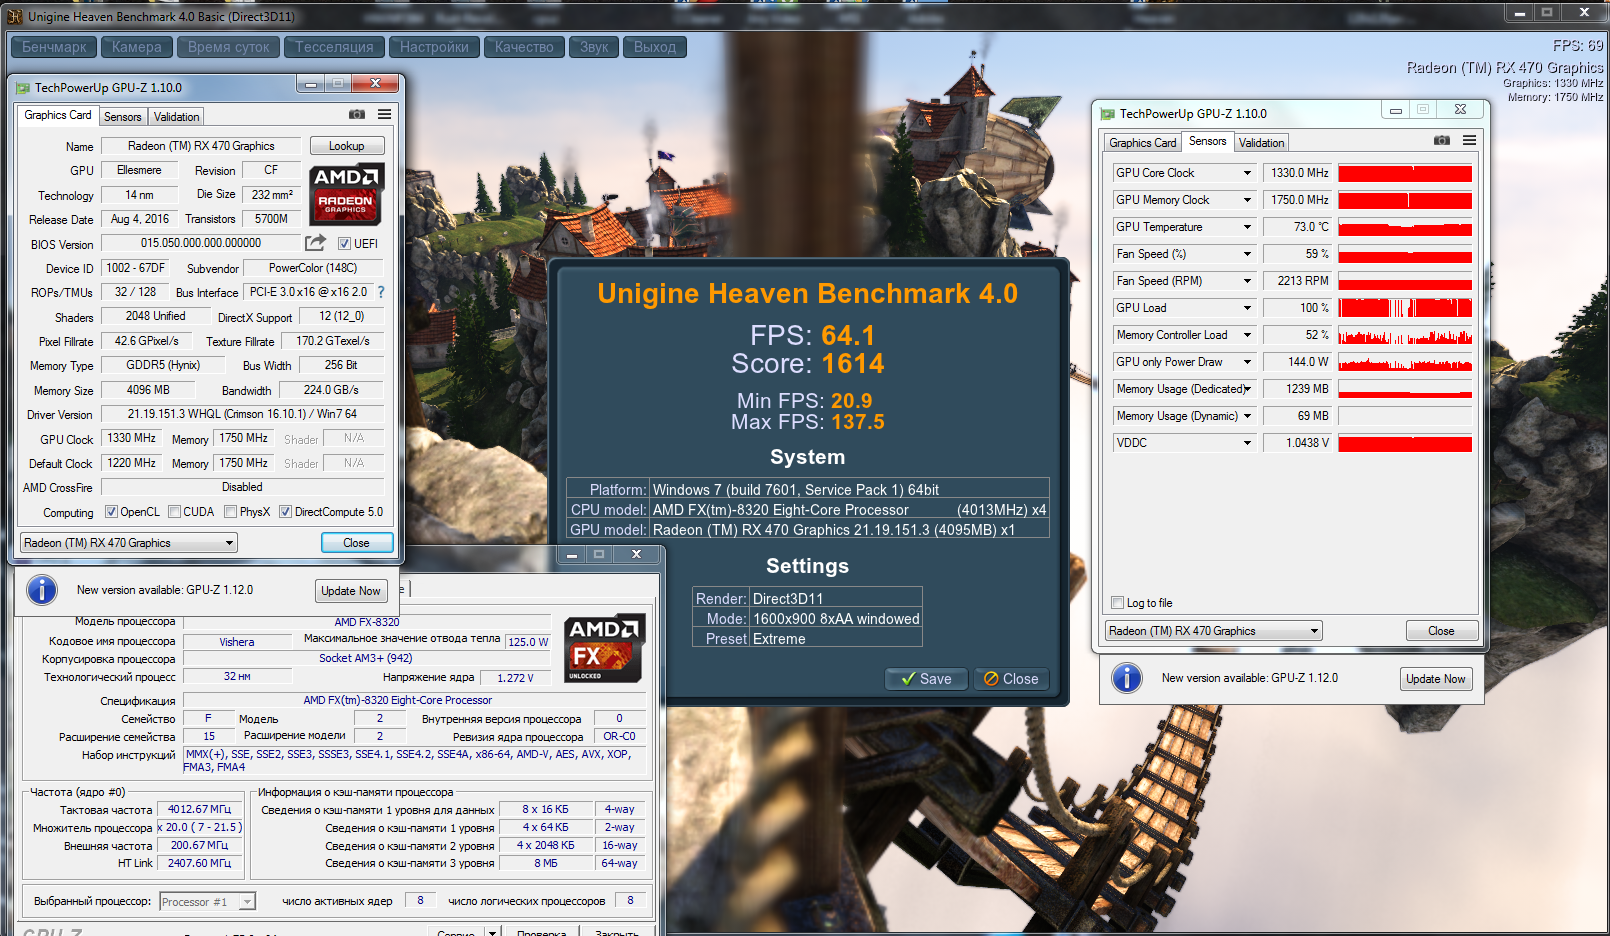Viewport: 1610px width, 936px height.
Task: Click Звук button in Heaven toolbar
Action: [594, 47]
